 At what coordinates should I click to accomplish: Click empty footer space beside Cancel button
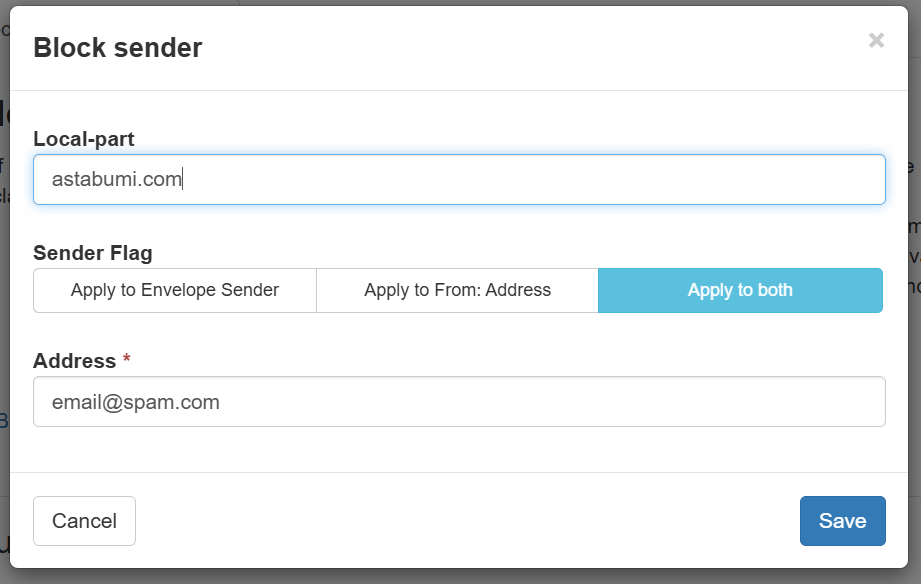click(x=460, y=521)
